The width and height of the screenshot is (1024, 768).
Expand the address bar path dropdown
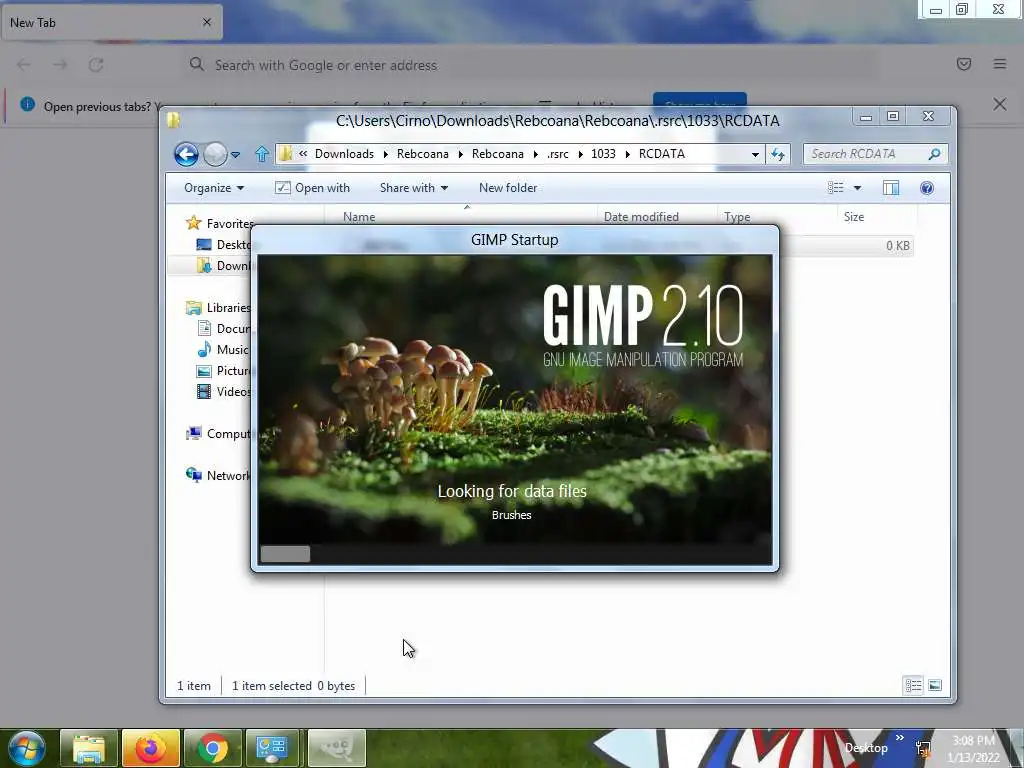[755, 155]
